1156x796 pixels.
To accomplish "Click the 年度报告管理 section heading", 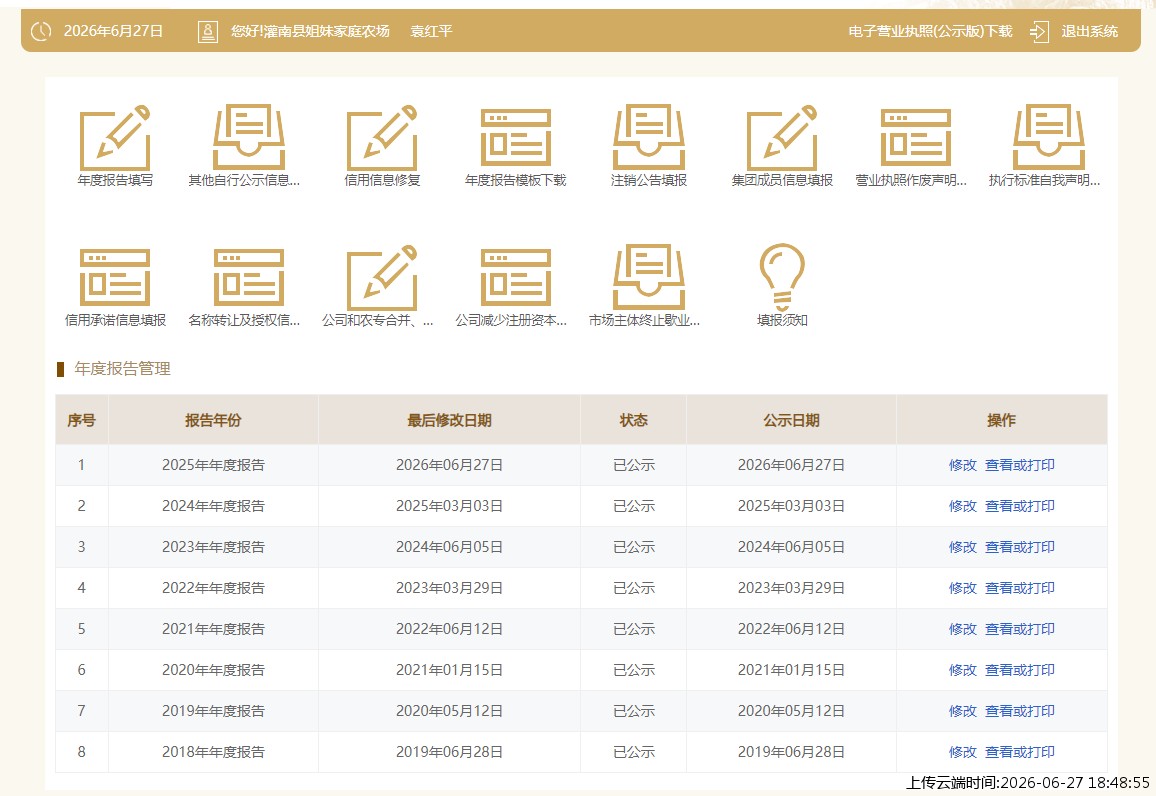I will click(x=122, y=369).
